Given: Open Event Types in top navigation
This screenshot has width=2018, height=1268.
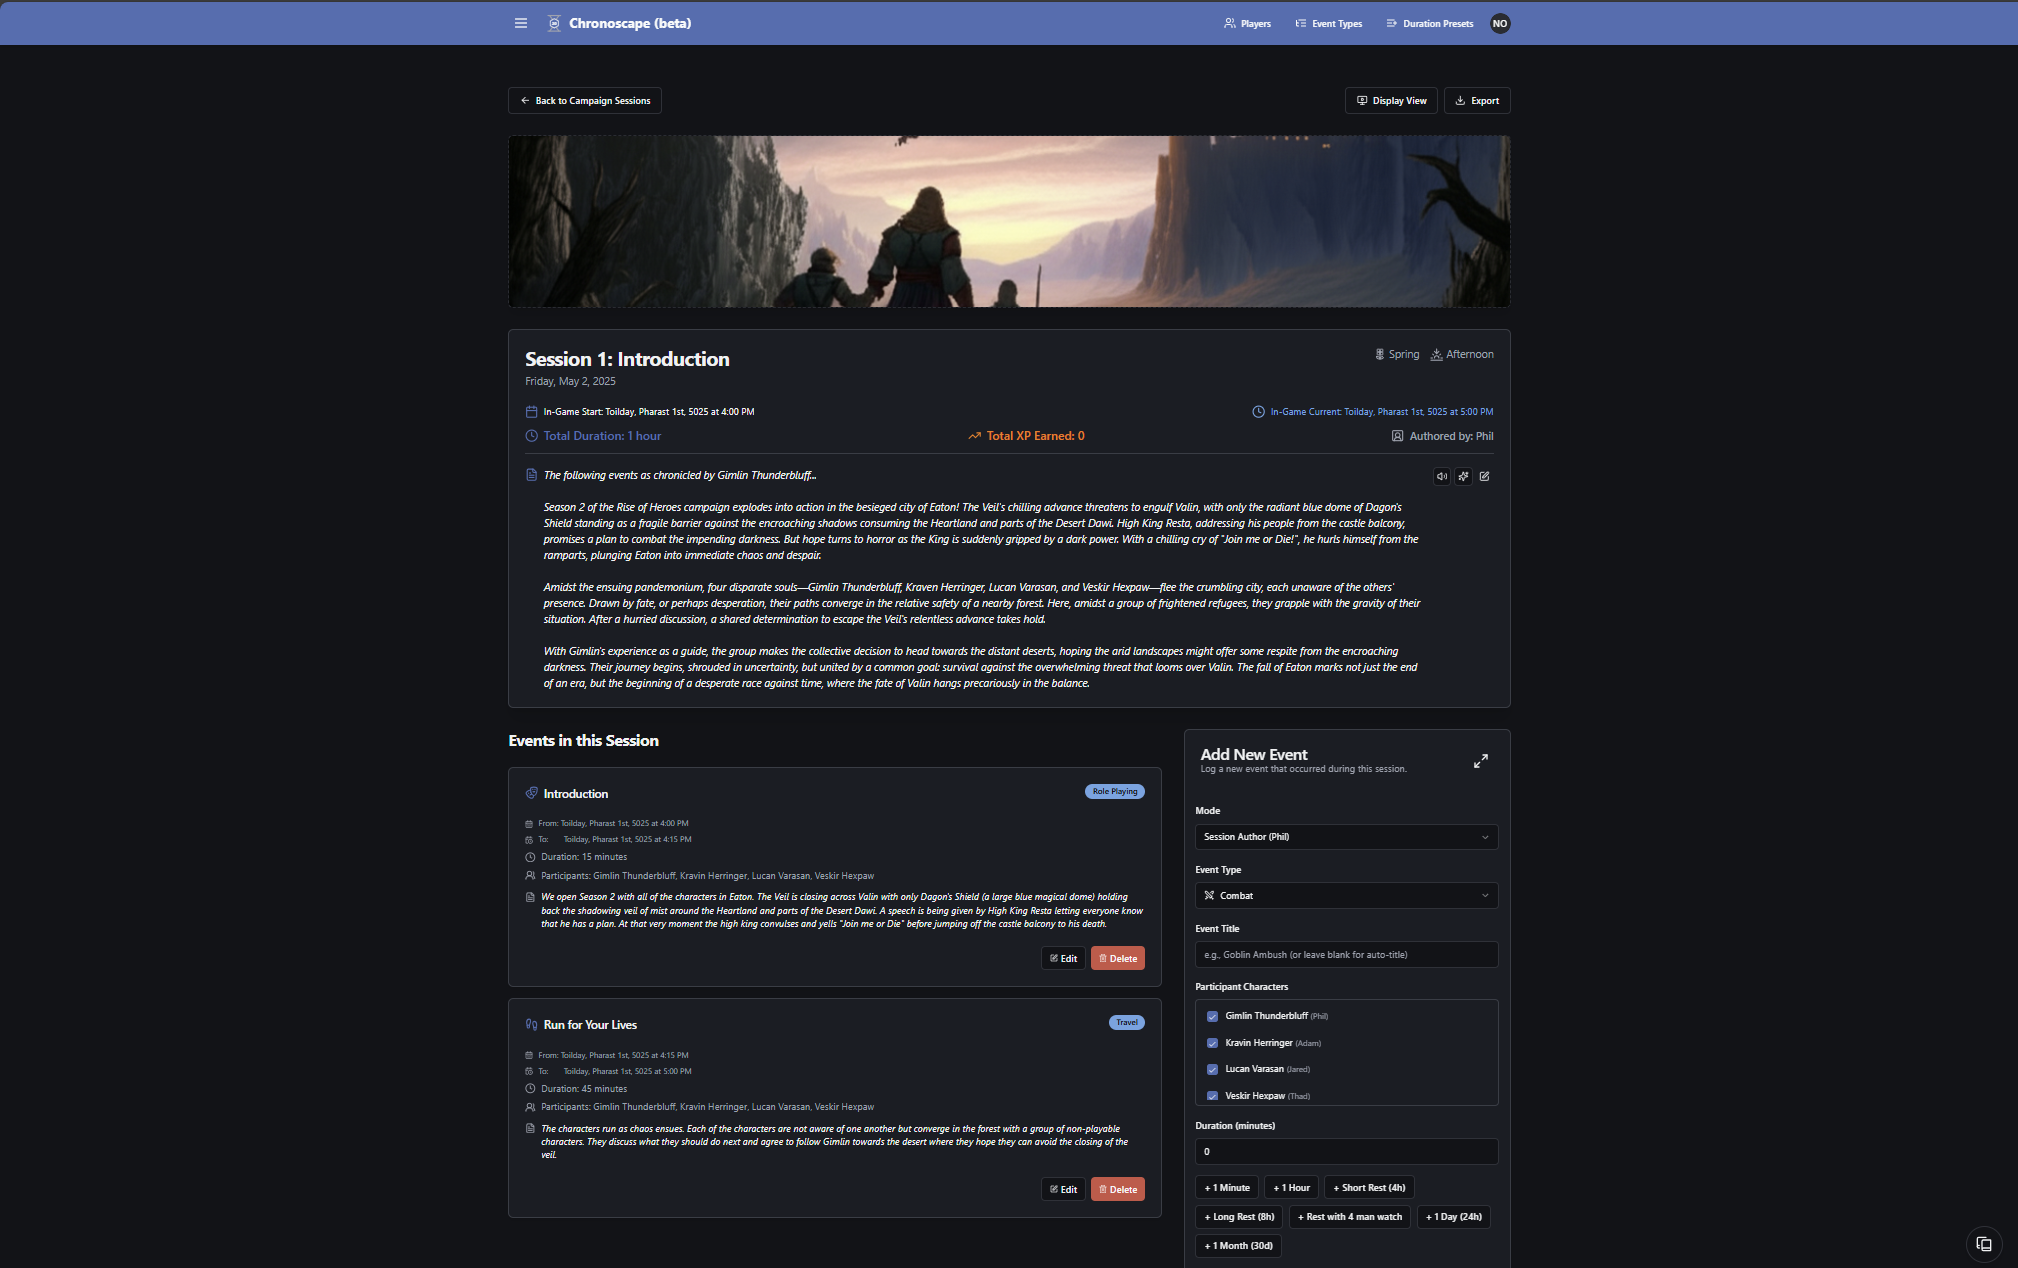Looking at the screenshot, I should (x=1328, y=23).
